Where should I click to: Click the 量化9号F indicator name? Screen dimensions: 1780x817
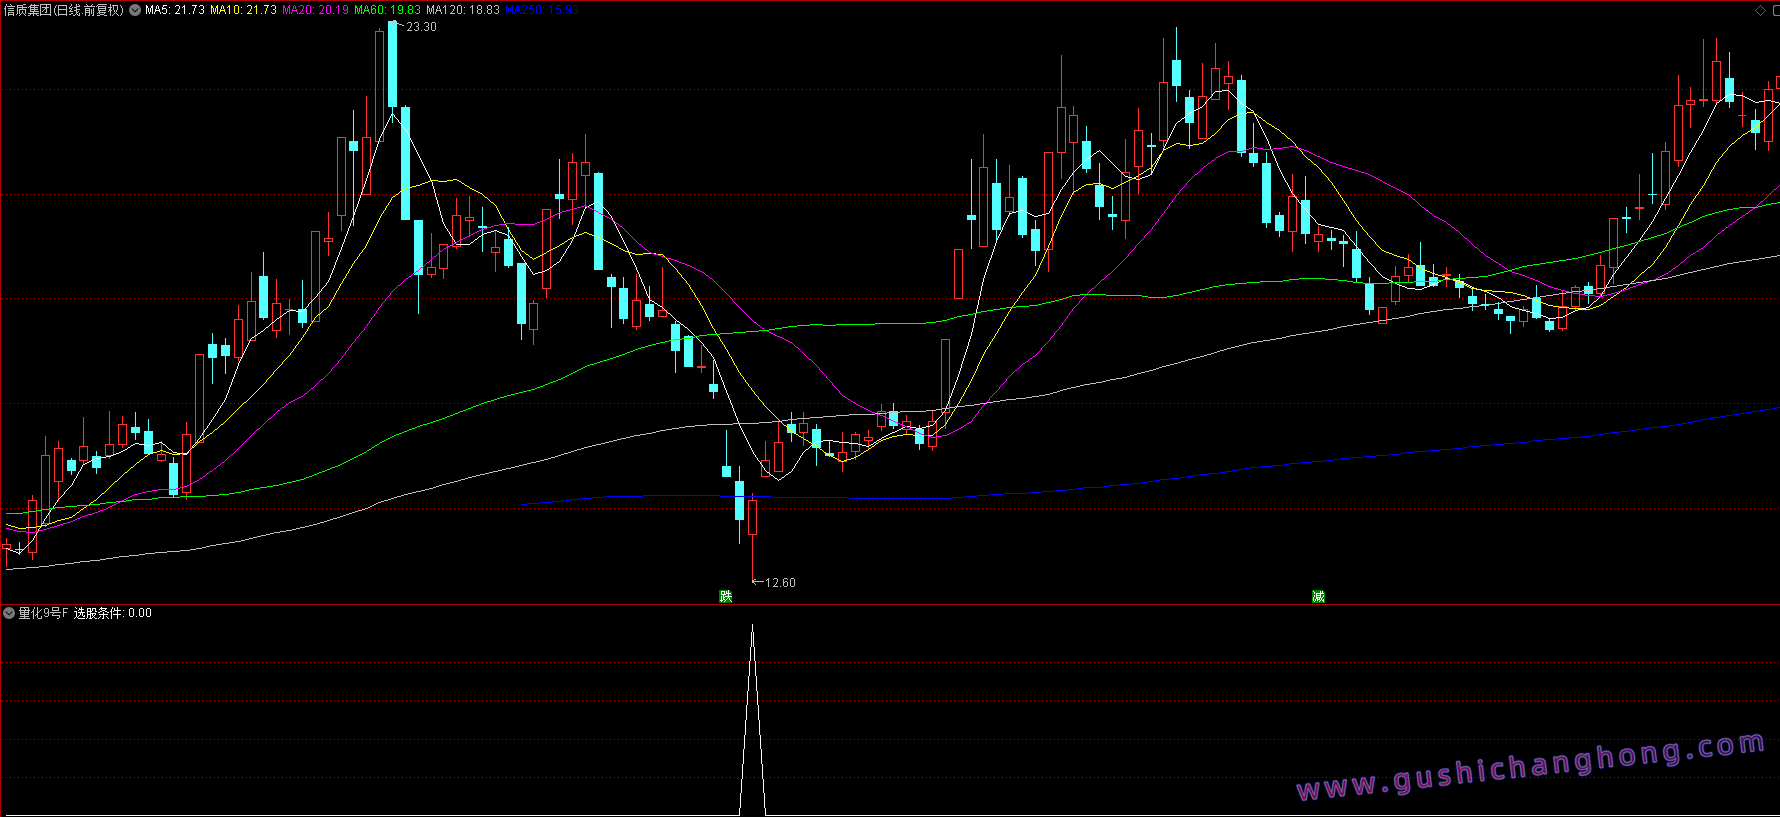tap(43, 613)
